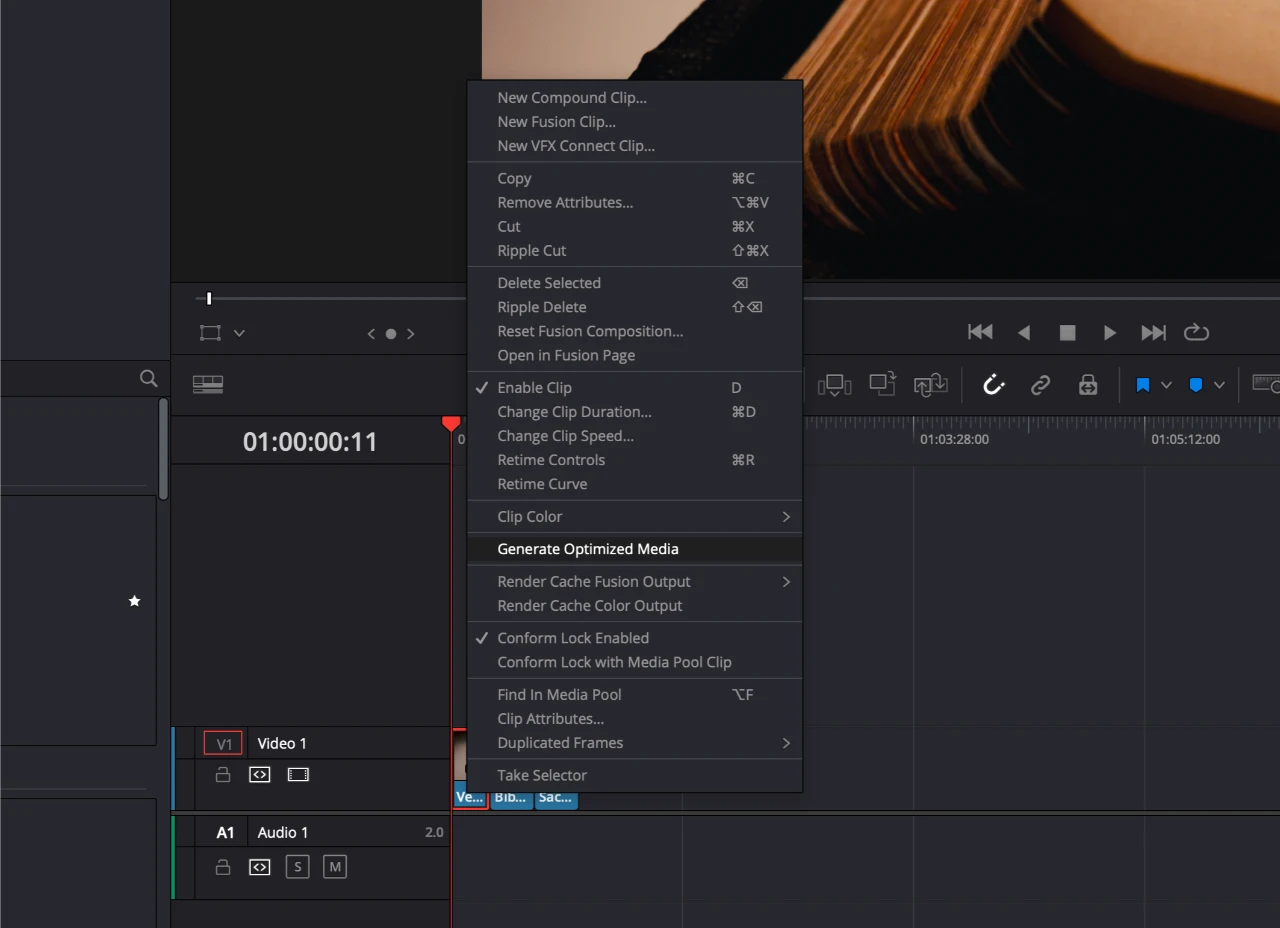Image resolution: width=1280 pixels, height=928 pixels.
Task: Open the marker color dropdown
Action: [x=1219, y=384]
